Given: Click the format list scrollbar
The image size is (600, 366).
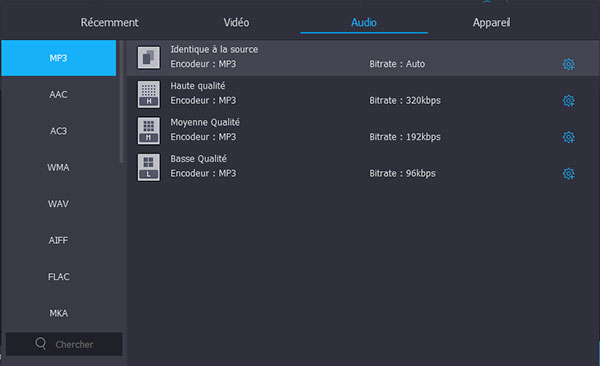Looking at the screenshot, I should [x=122, y=101].
